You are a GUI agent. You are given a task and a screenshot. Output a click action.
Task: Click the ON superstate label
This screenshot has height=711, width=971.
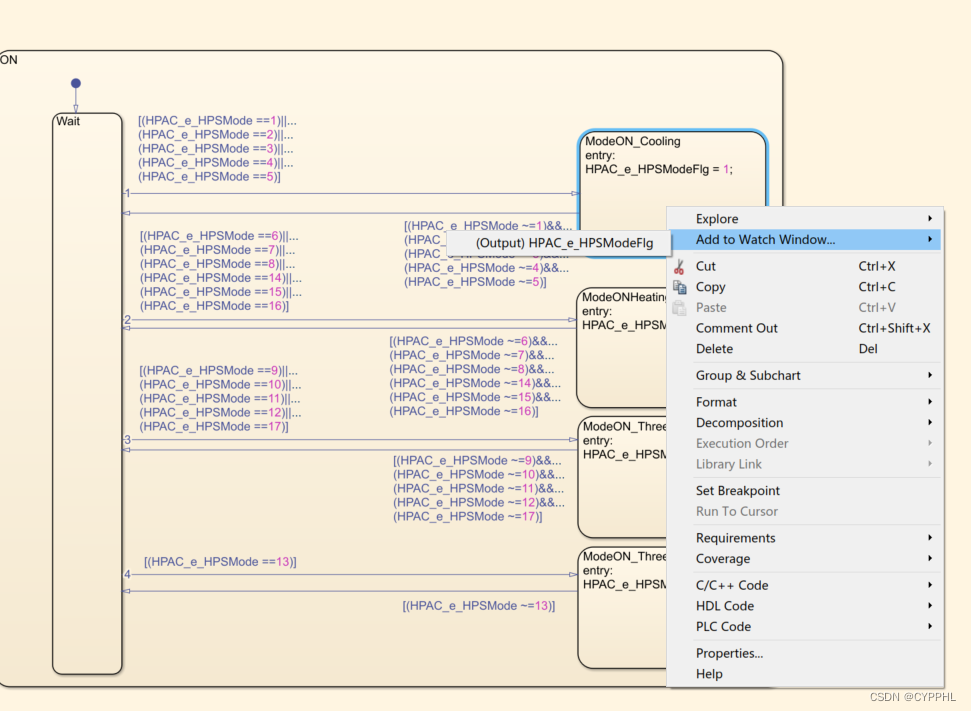9,60
